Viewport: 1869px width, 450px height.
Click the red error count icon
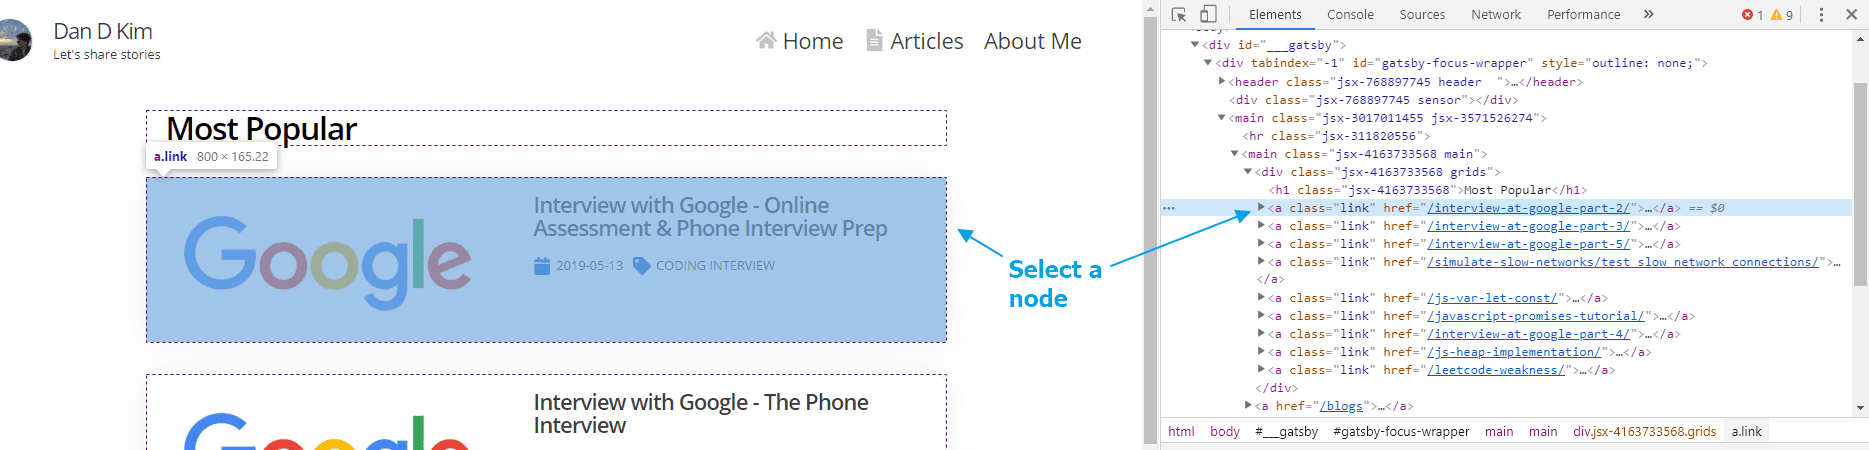pyautogui.click(x=1747, y=15)
